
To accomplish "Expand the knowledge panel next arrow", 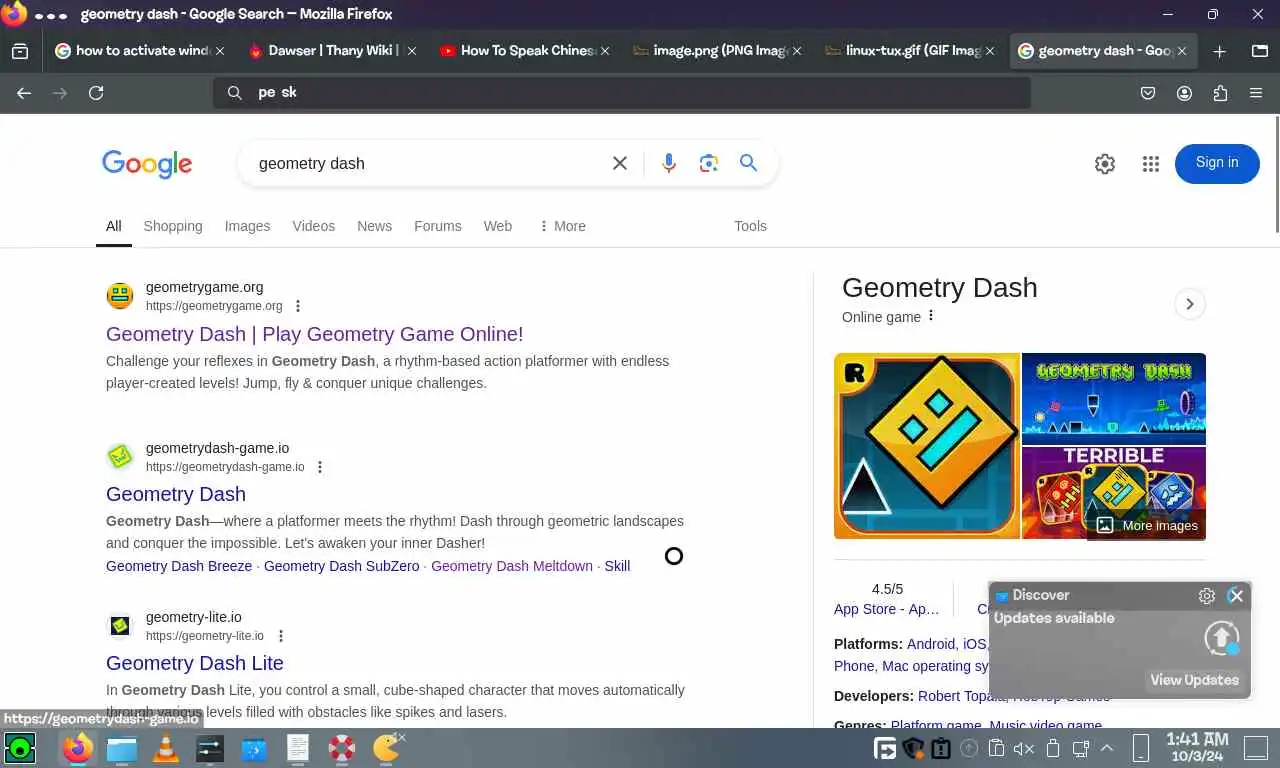I will (1190, 304).
